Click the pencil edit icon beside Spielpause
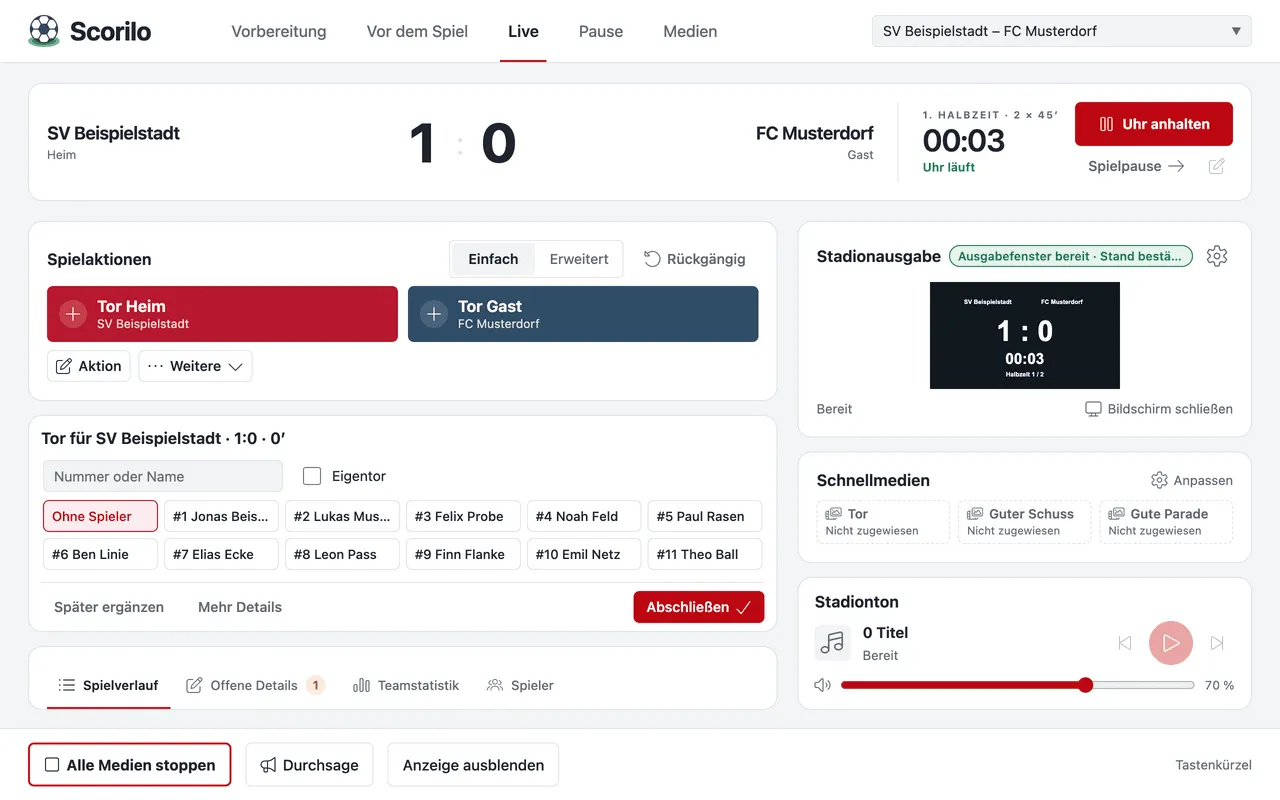 tap(1216, 166)
